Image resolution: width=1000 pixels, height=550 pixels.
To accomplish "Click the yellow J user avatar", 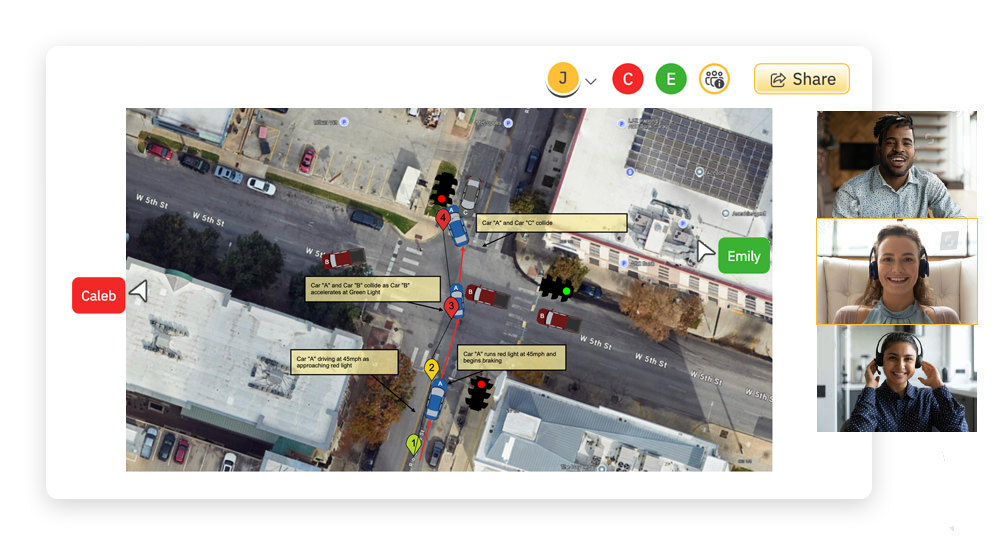I will click(563, 79).
